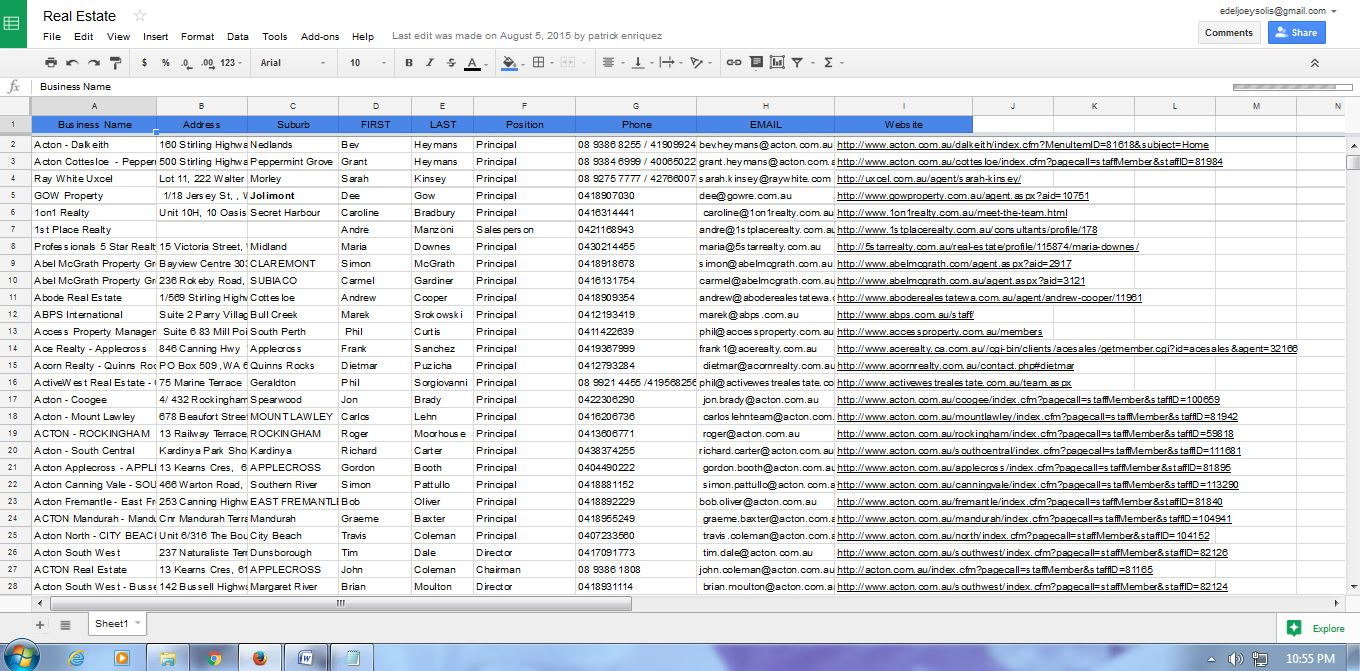The image size is (1360, 671).
Task: Open Firefox from taskbar
Action: [260, 658]
